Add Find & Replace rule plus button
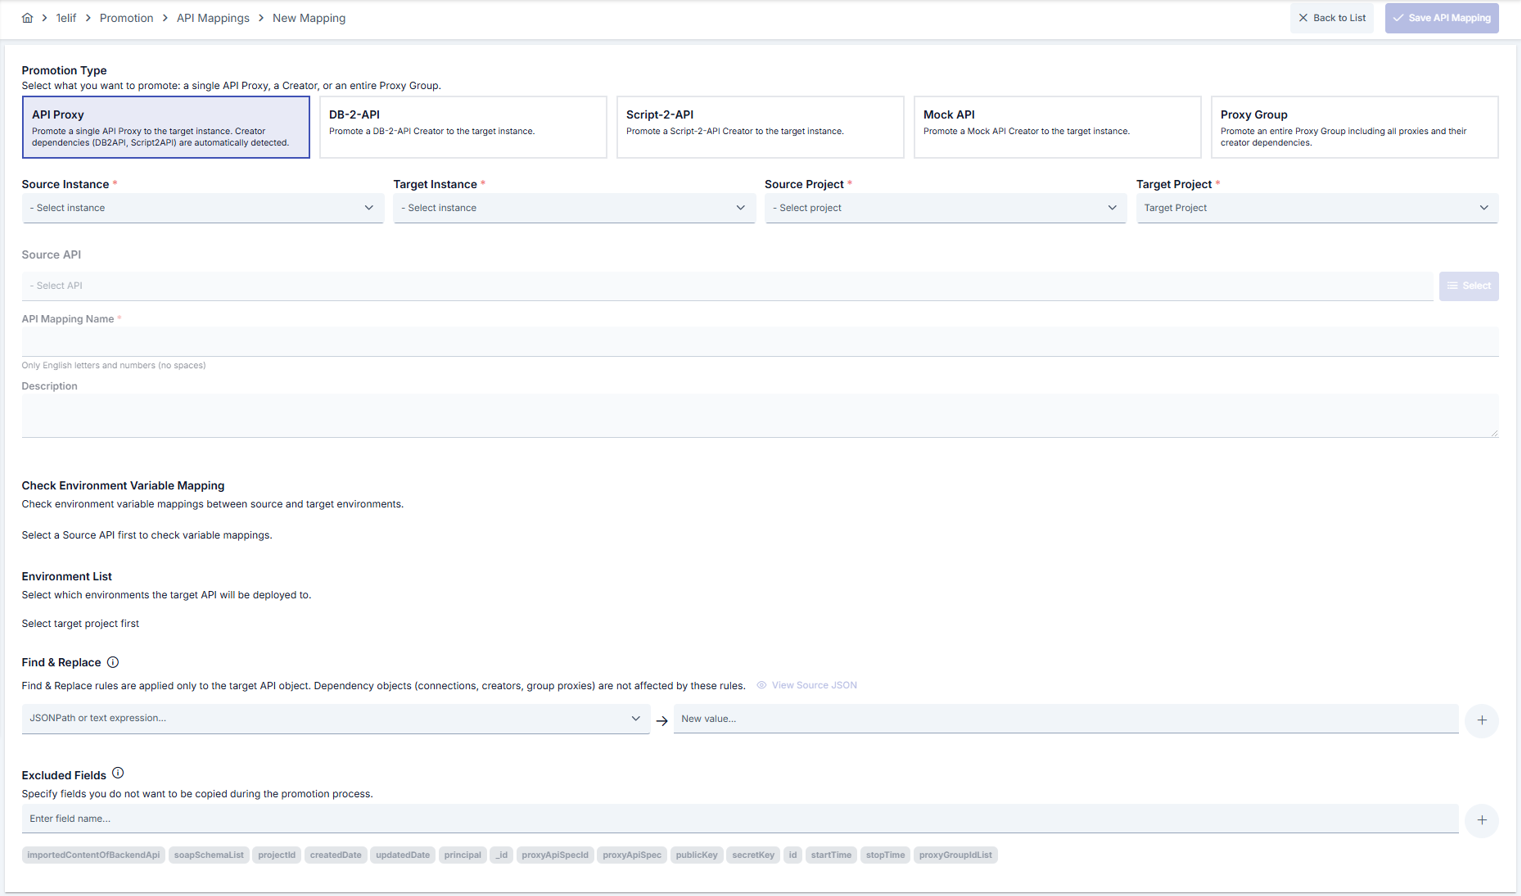 coord(1482,720)
